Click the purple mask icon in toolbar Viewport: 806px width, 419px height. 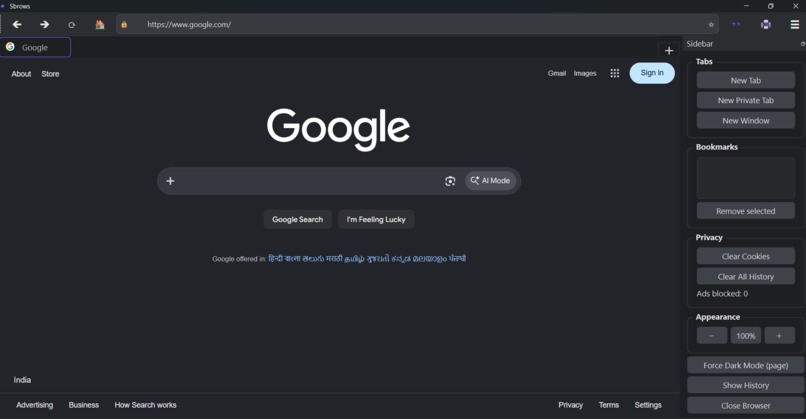coord(736,24)
